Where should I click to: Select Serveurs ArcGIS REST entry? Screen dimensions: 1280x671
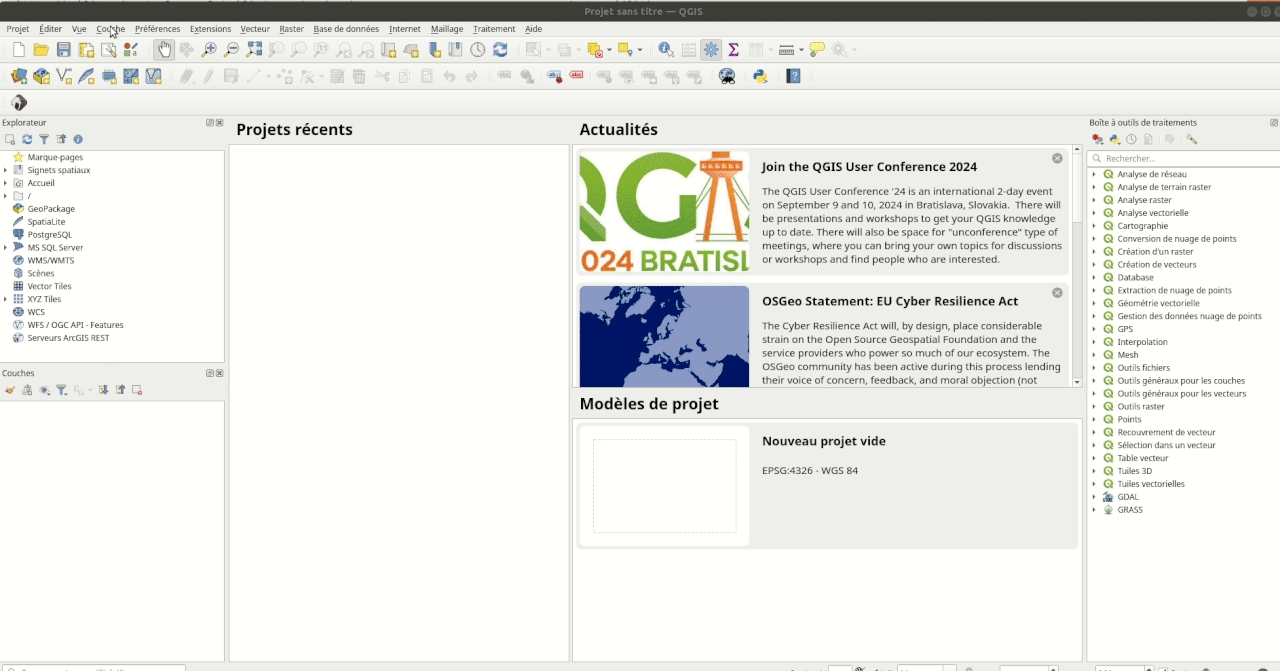(x=68, y=338)
